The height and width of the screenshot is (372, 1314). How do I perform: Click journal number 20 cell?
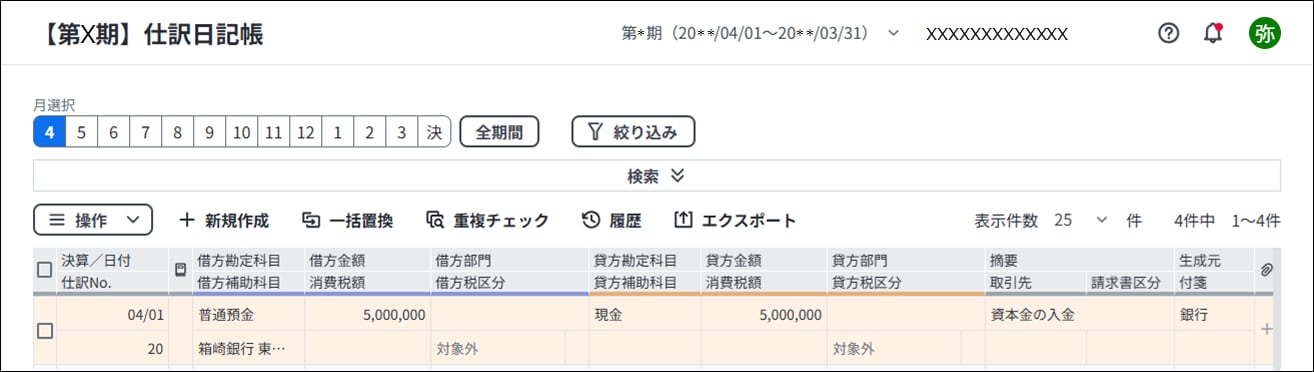point(112,349)
